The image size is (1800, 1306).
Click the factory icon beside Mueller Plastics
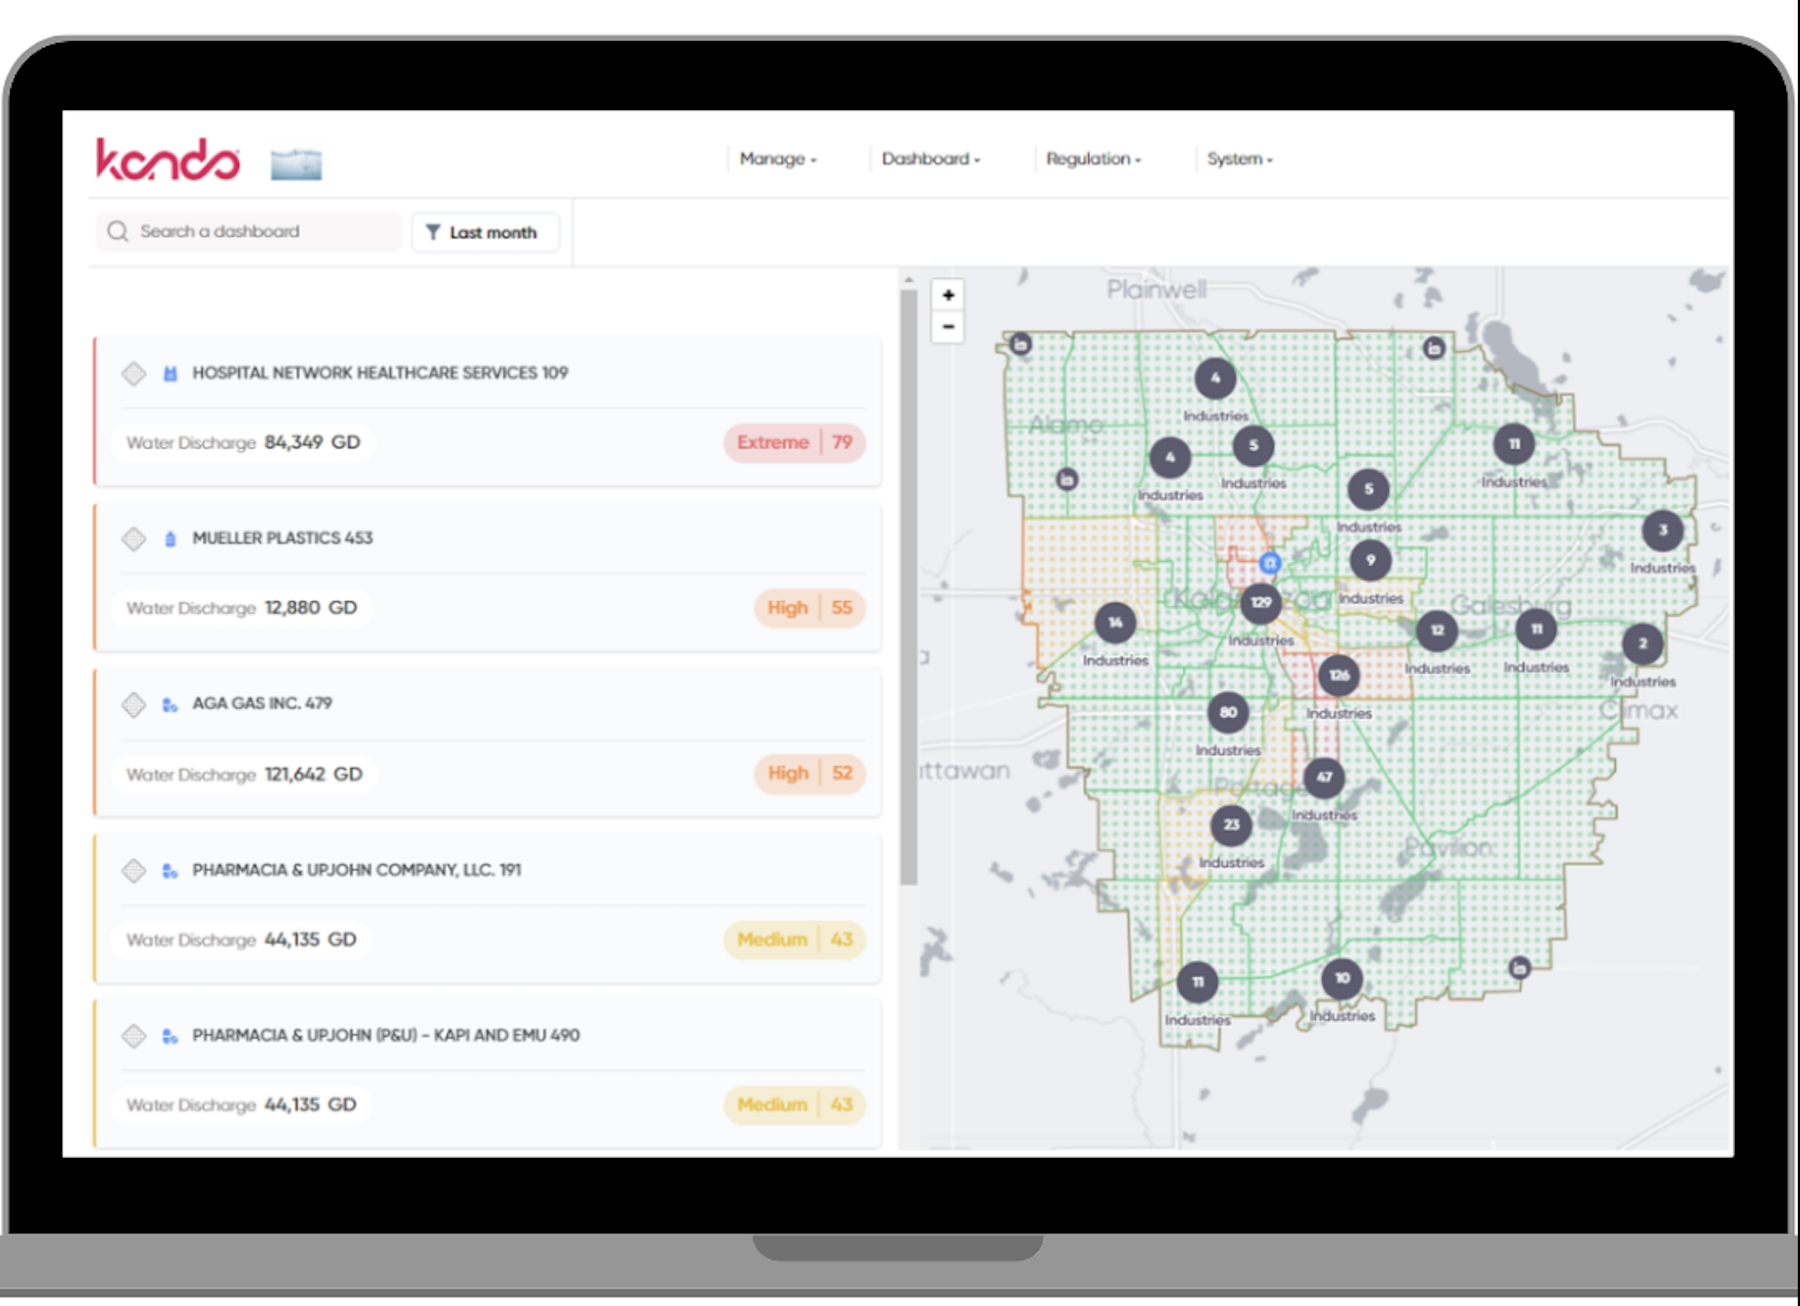170,539
